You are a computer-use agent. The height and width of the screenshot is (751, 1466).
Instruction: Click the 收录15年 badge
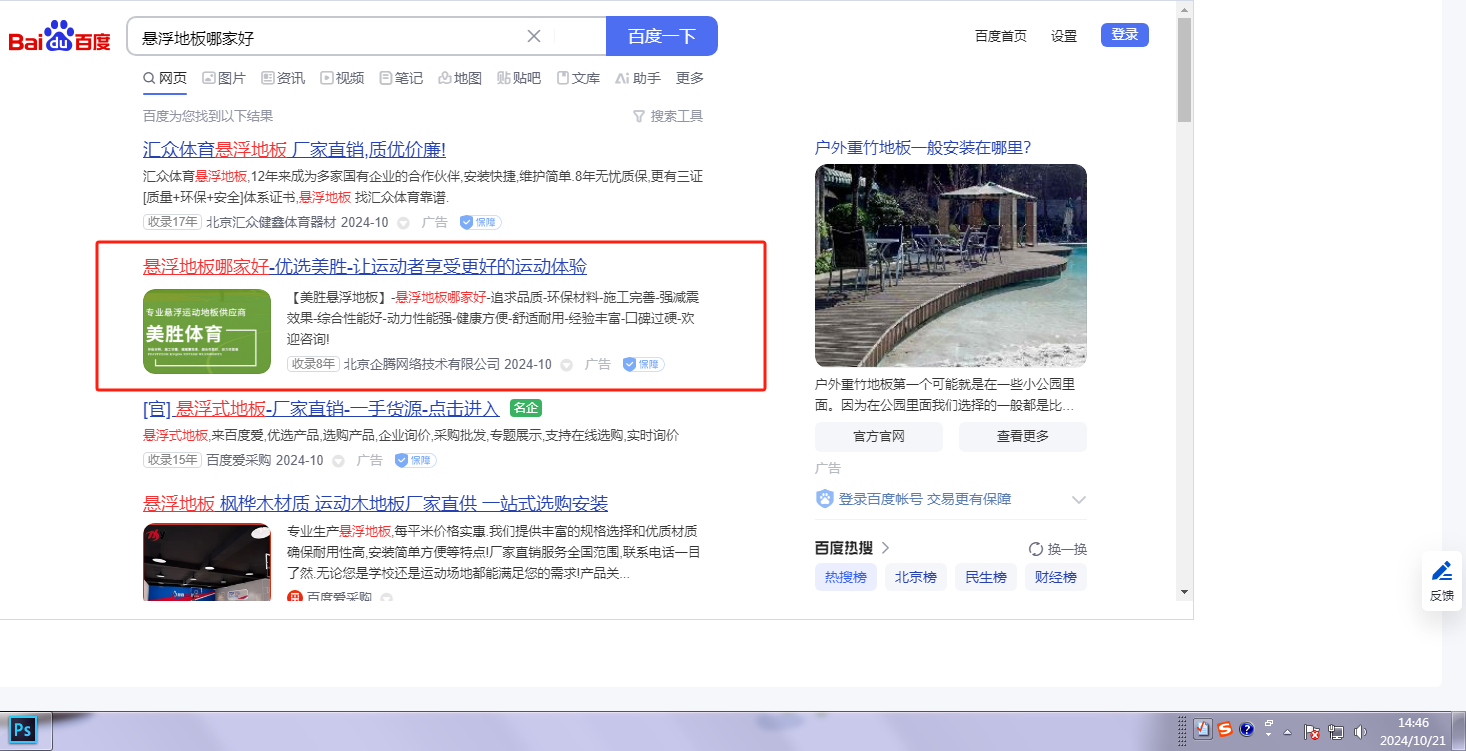pyautogui.click(x=173, y=460)
